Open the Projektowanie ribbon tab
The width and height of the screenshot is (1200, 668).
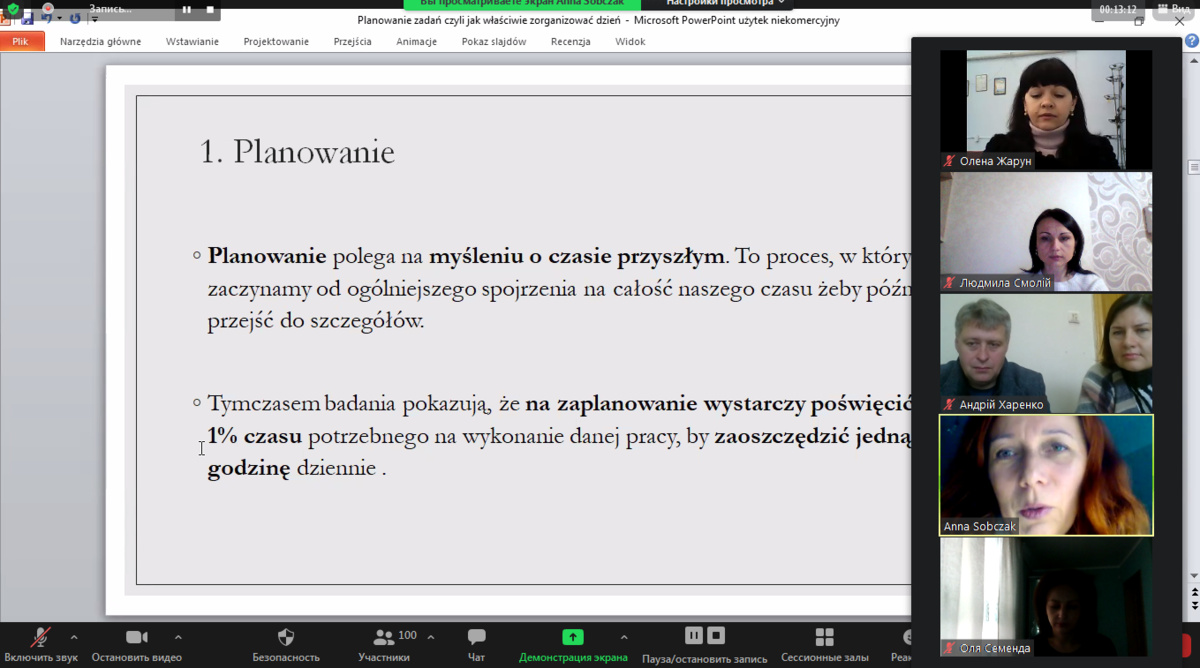[276, 42]
